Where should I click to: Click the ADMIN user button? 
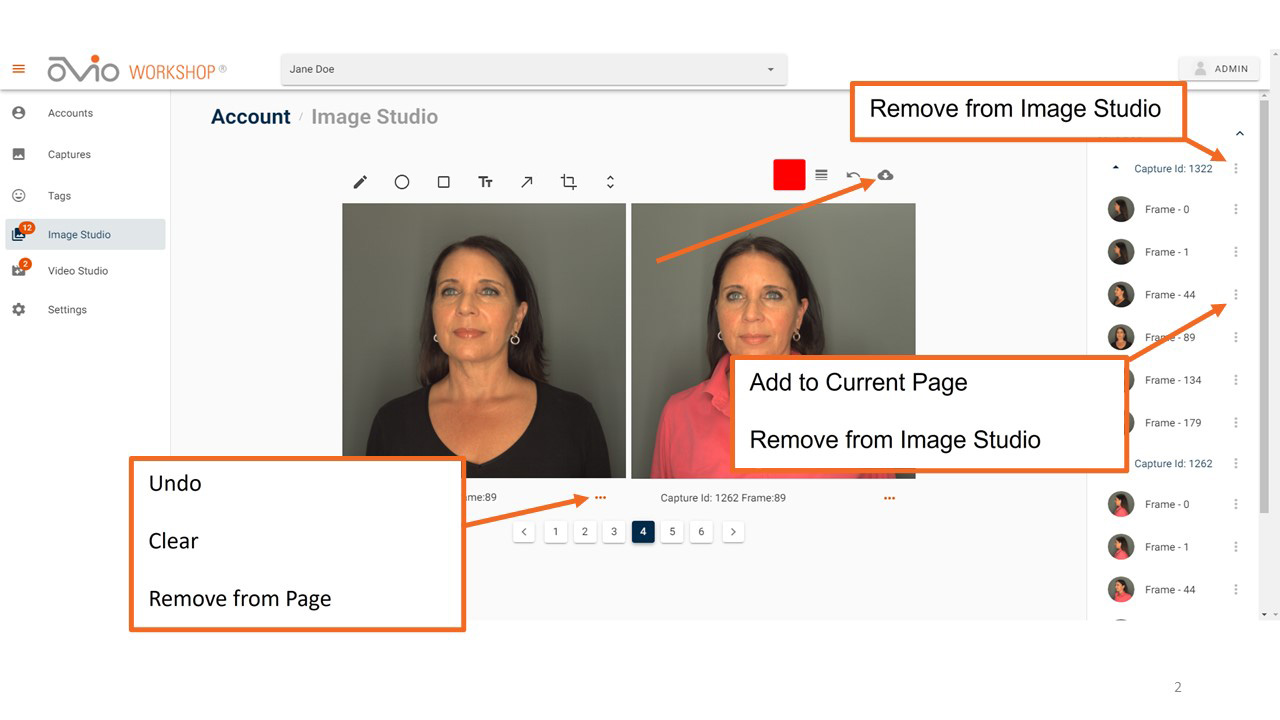[x=1220, y=69]
